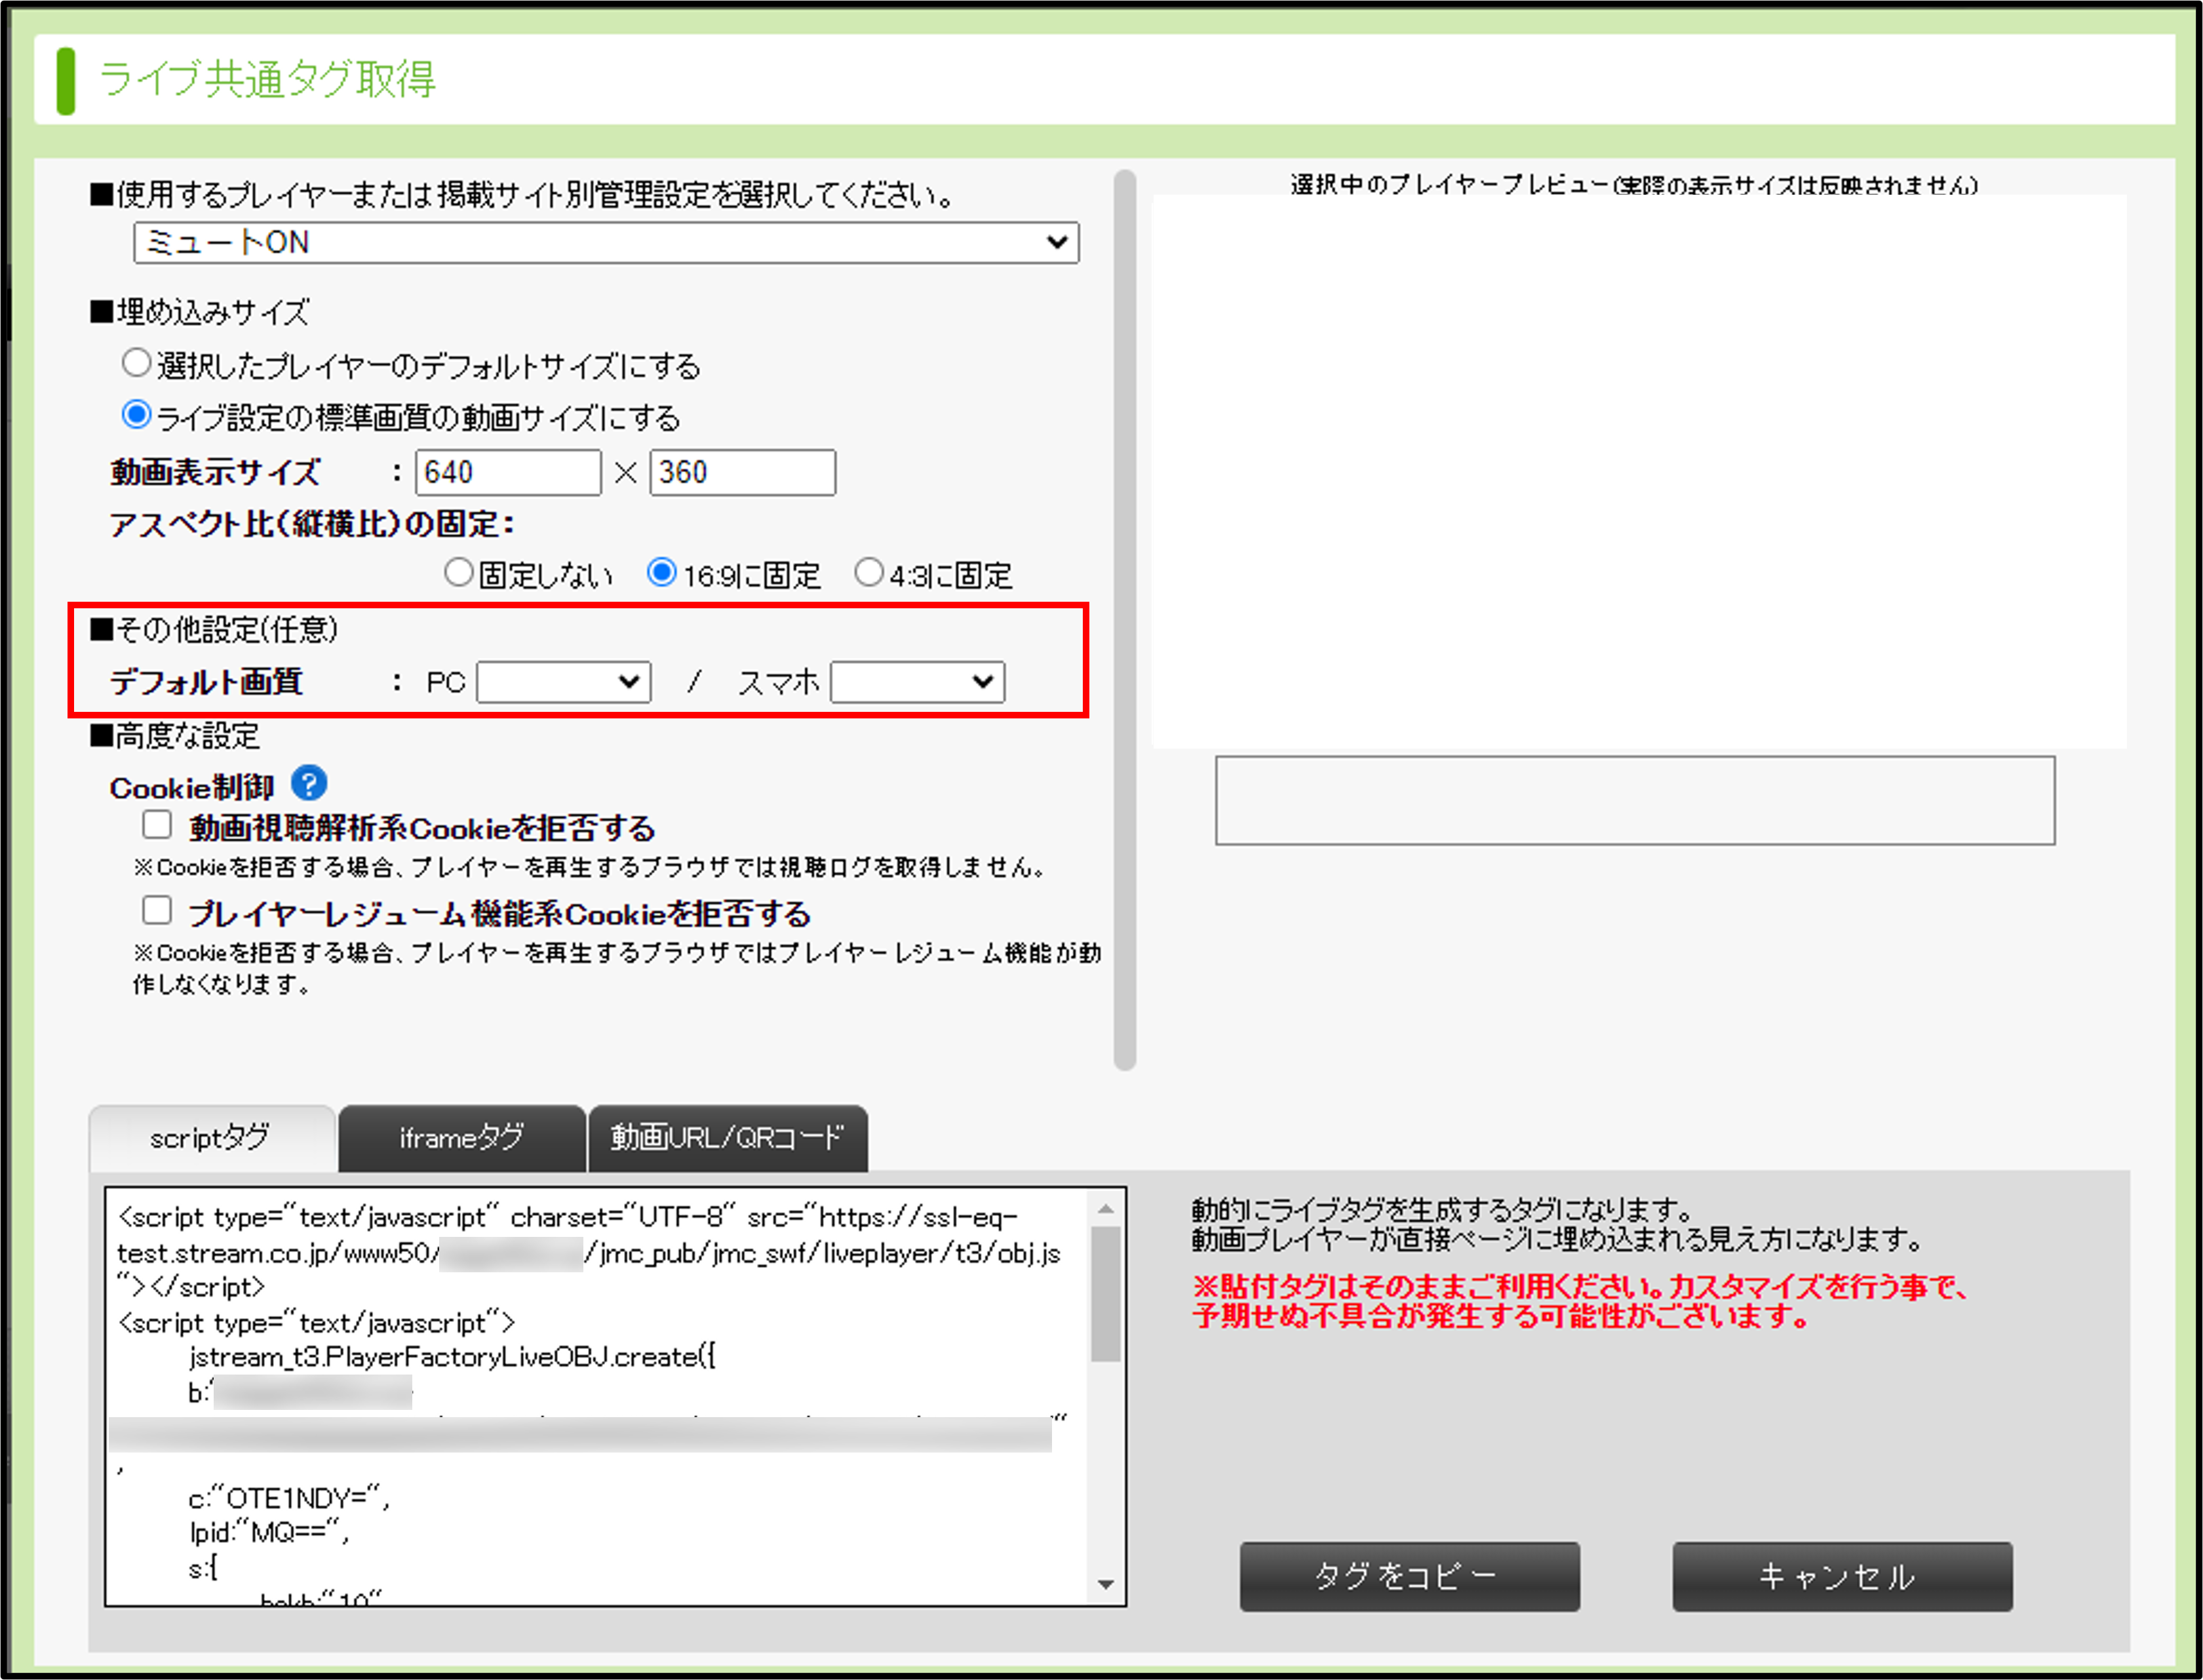Open the PC default quality dropdown
The height and width of the screenshot is (1680, 2203).
pyautogui.click(x=564, y=682)
